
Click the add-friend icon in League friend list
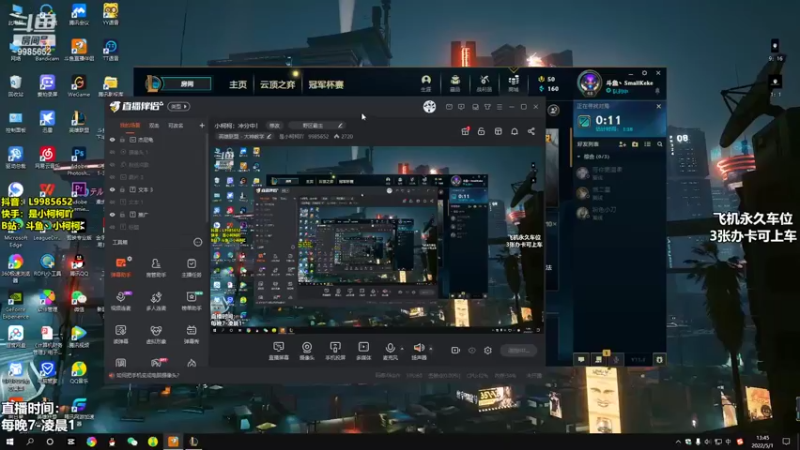(x=622, y=144)
